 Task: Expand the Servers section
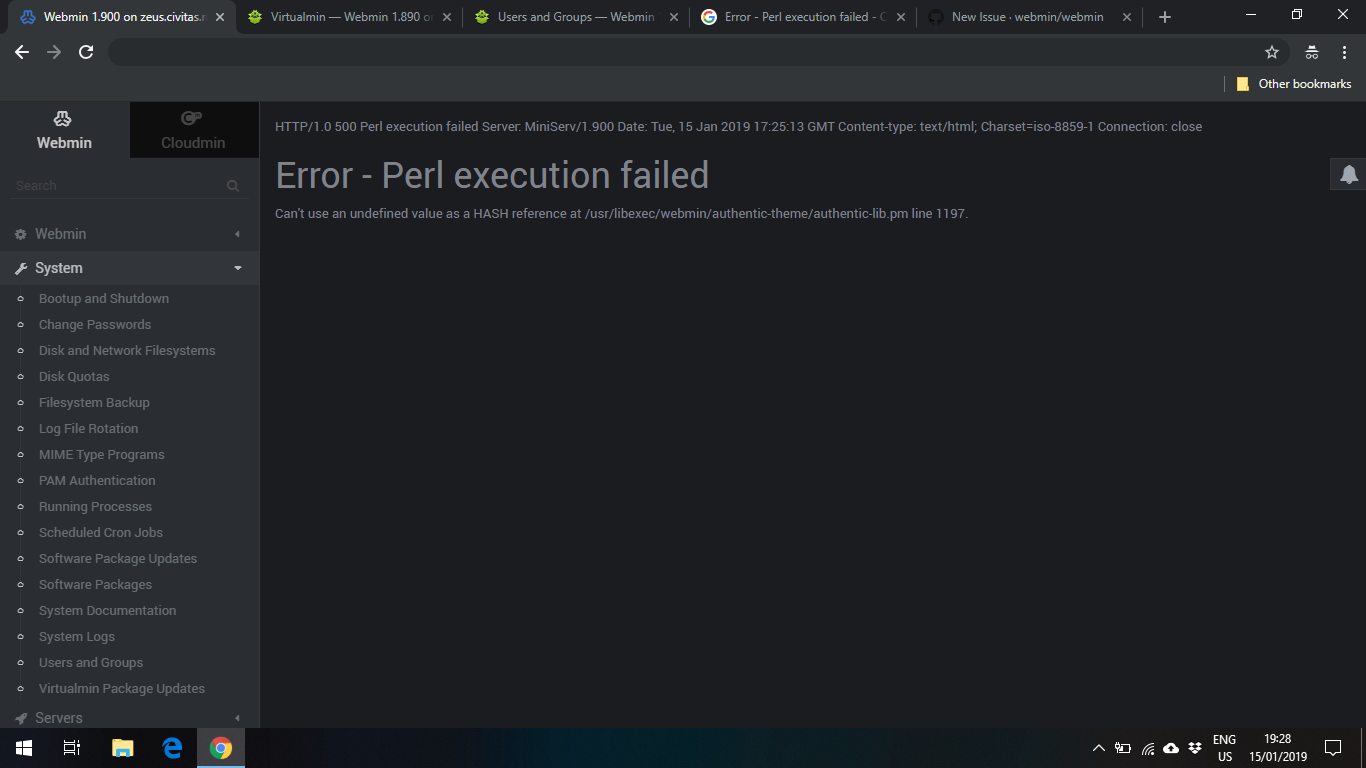tap(237, 717)
